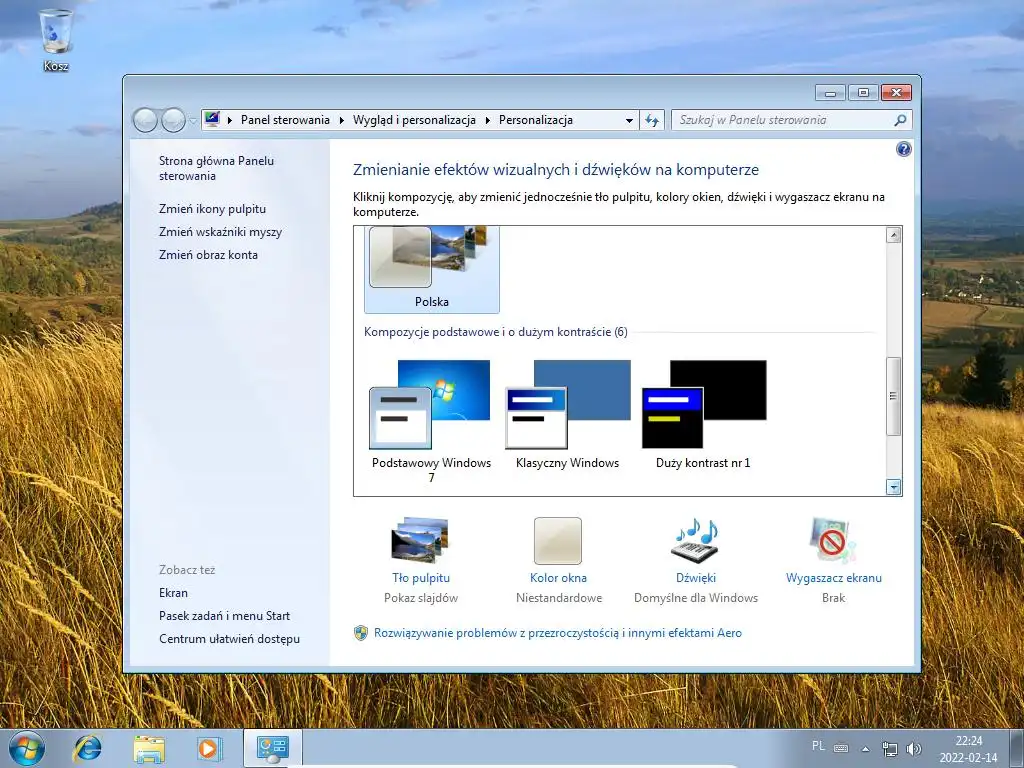
Task: Open Help via the blue question mark
Action: 903,150
